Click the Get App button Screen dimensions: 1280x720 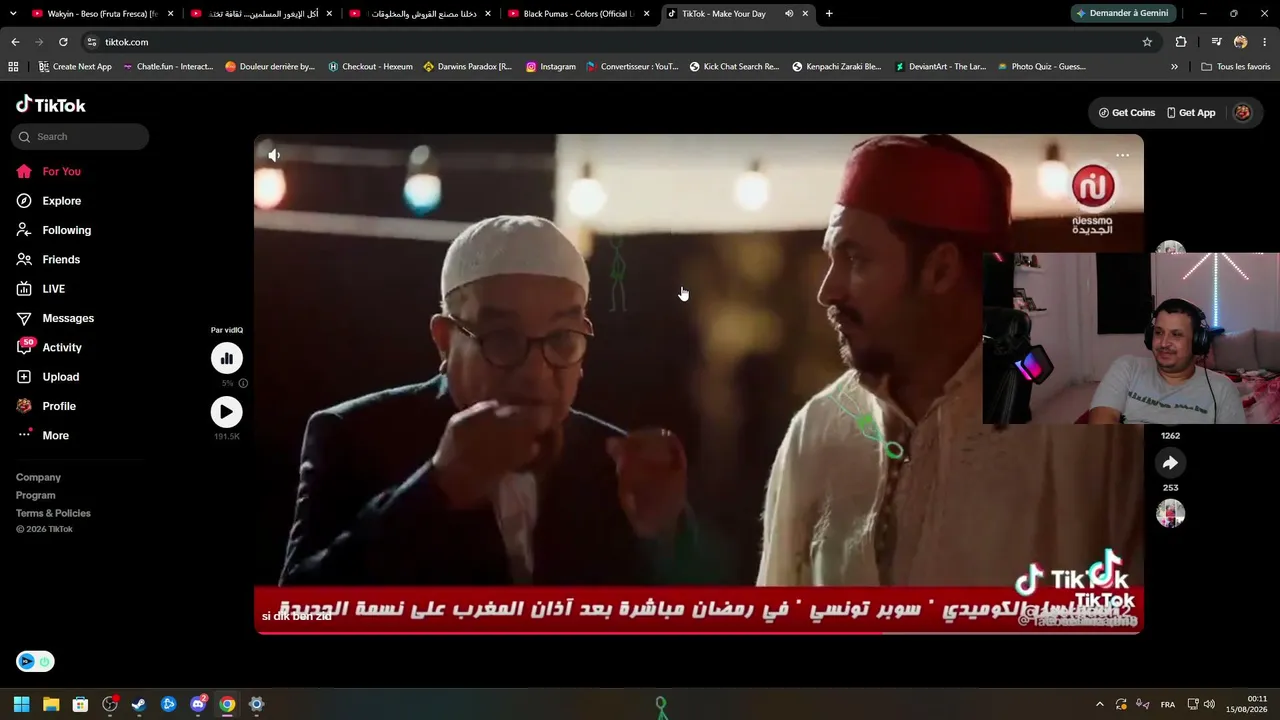pyautogui.click(x=1191, y=113)
